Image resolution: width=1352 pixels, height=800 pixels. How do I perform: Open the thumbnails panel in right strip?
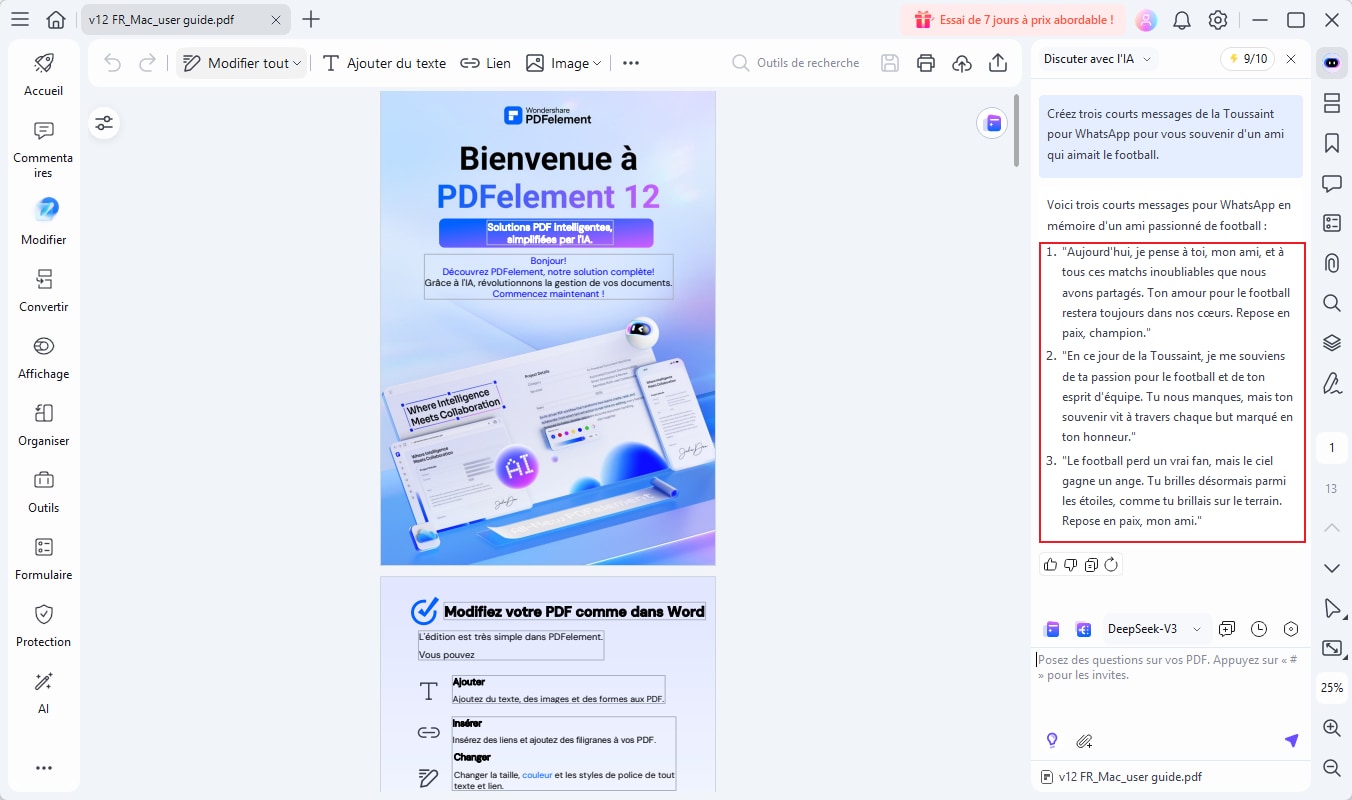[1331, 103]
